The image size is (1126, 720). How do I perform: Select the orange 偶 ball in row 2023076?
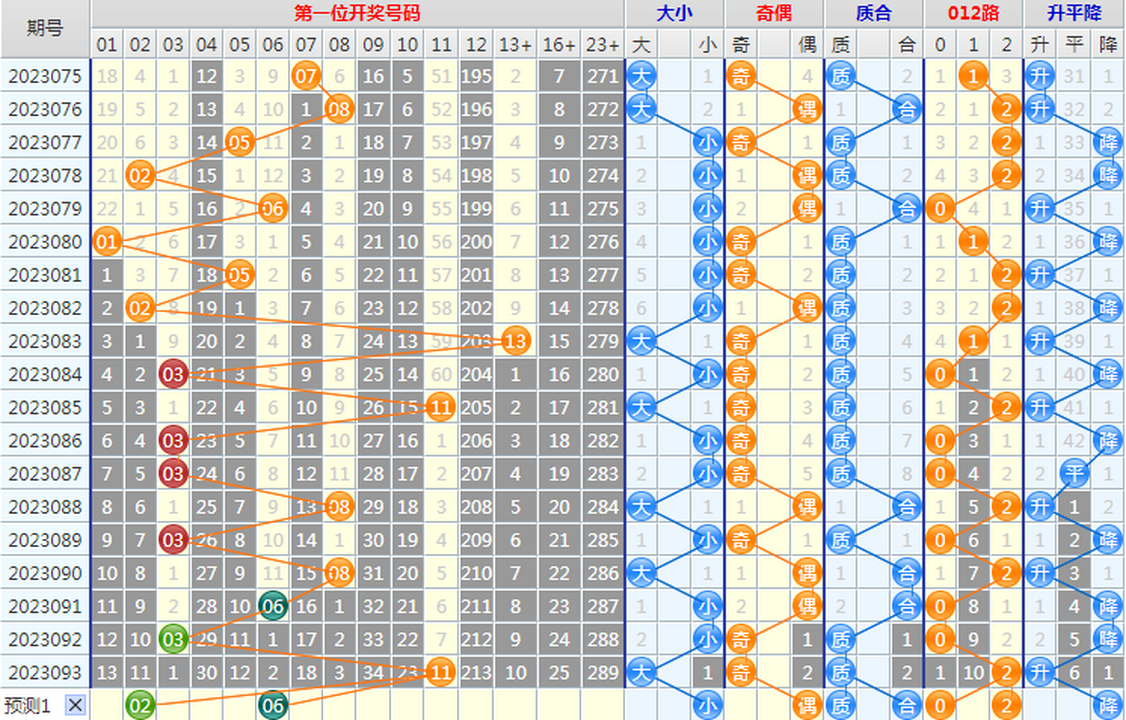(807, 109)
